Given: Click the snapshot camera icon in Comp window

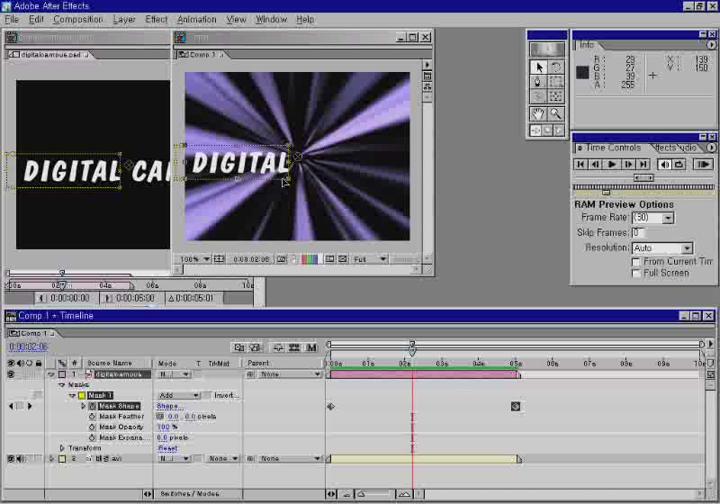Looking at the screenshot, I should [x=281, y=259].
